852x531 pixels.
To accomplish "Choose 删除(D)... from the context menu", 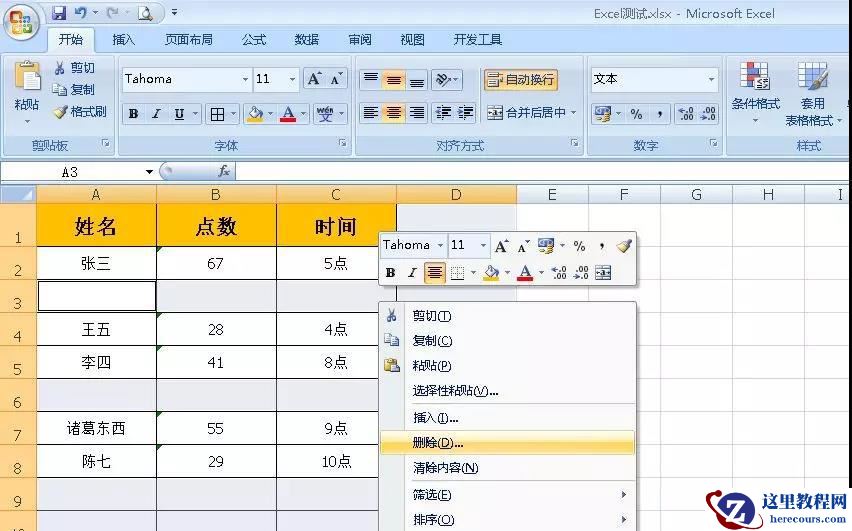I will tap(438, 442).
